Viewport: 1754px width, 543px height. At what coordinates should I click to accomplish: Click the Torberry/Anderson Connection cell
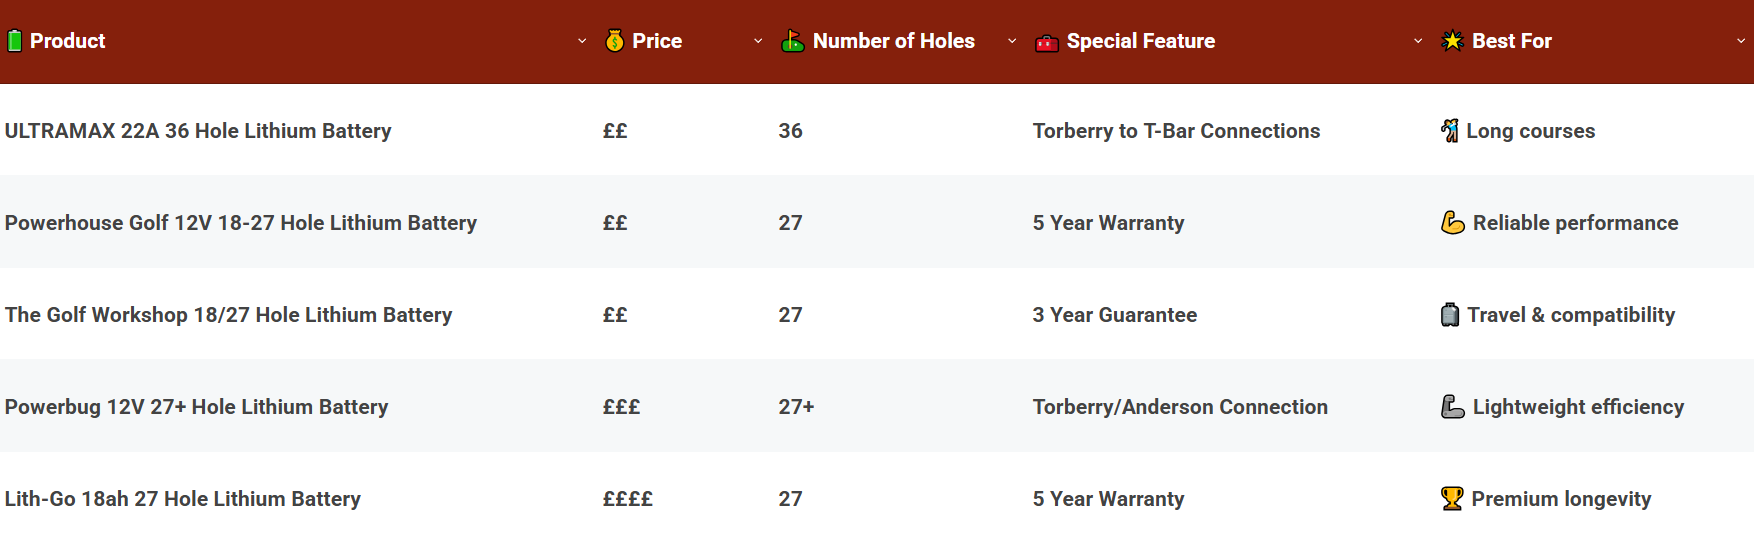1180,407
